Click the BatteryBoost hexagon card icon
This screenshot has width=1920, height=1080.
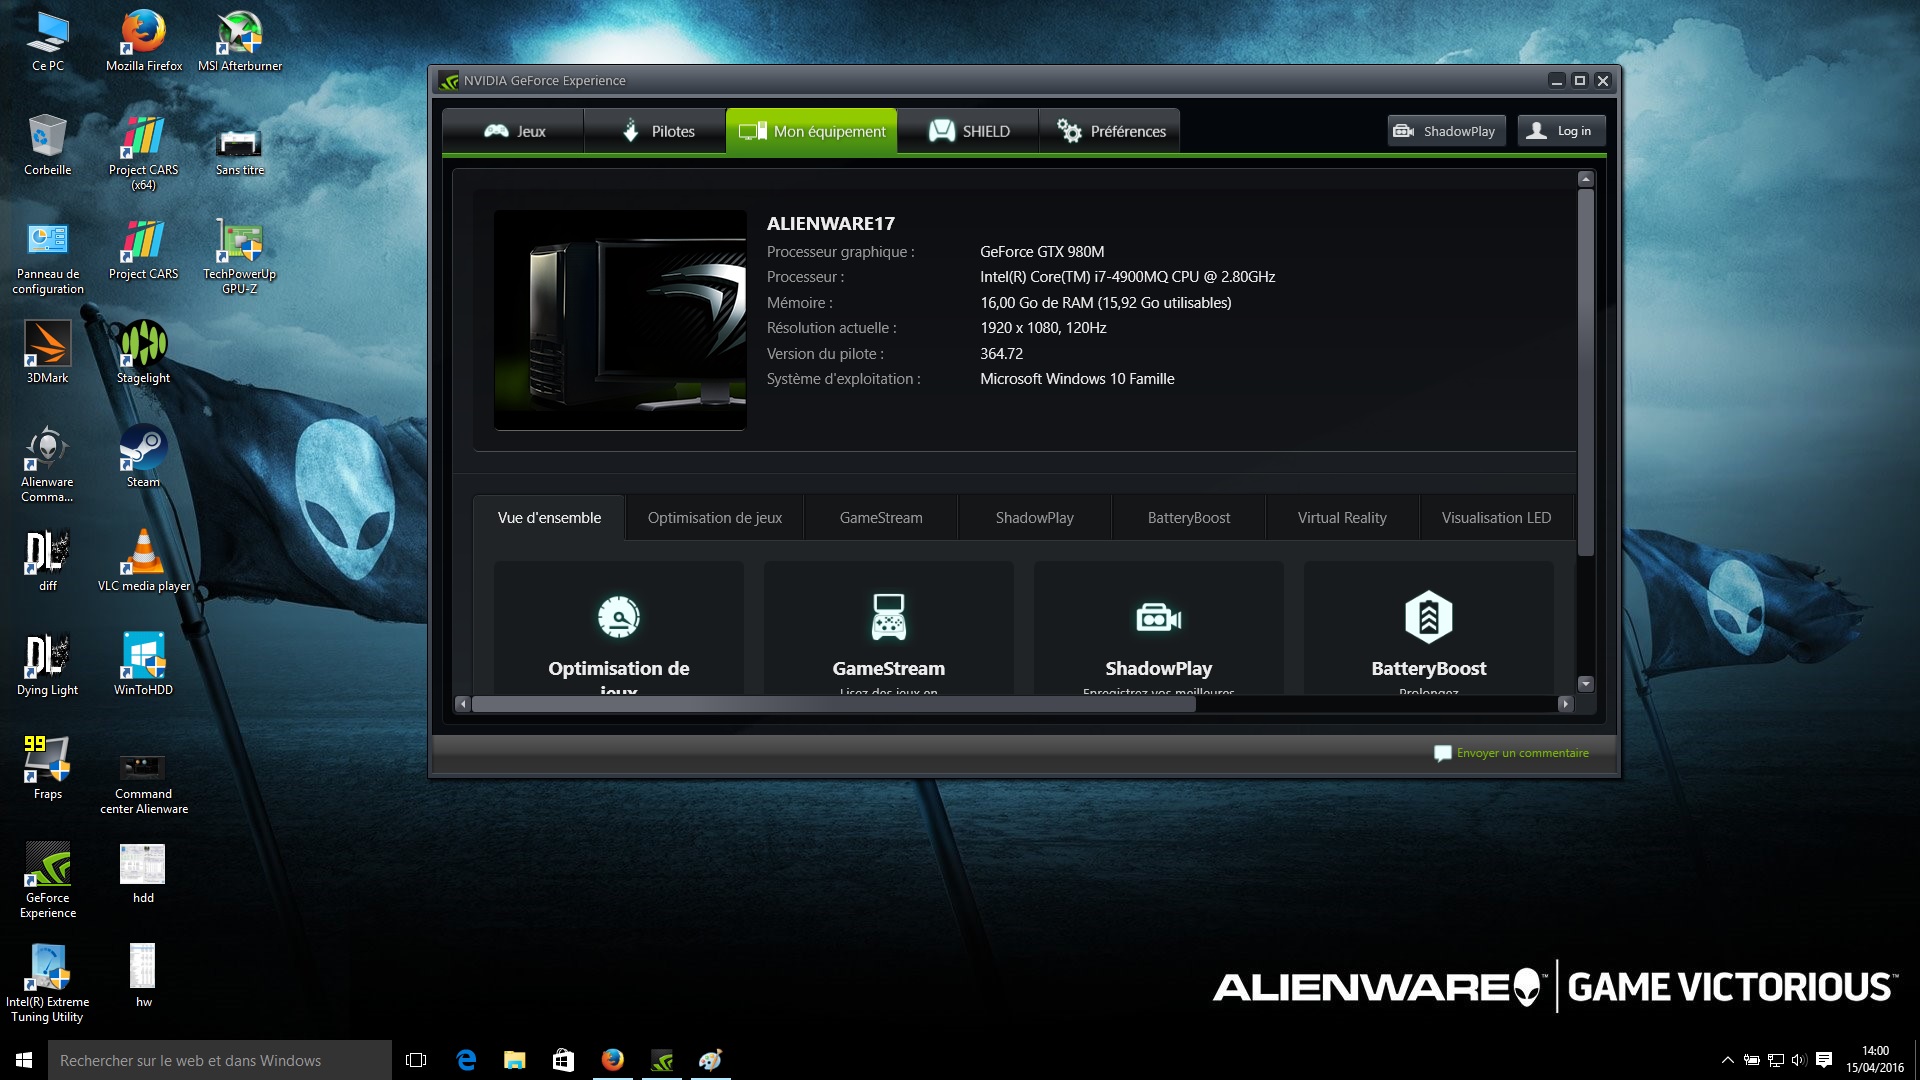[1429, 617]
